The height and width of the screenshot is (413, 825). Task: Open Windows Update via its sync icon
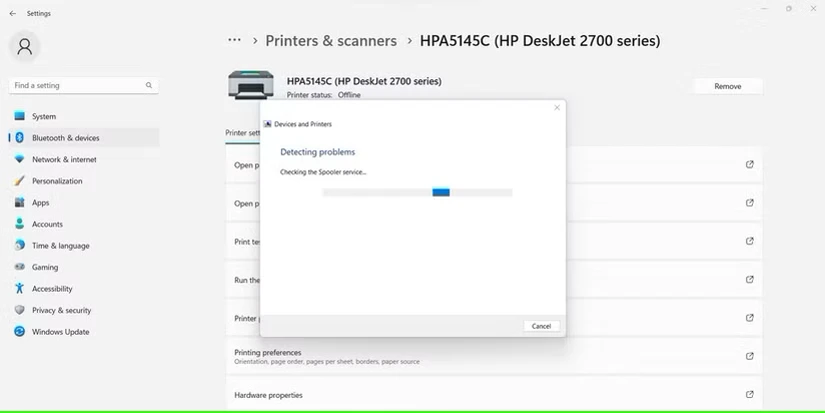[x=19, y=331]
